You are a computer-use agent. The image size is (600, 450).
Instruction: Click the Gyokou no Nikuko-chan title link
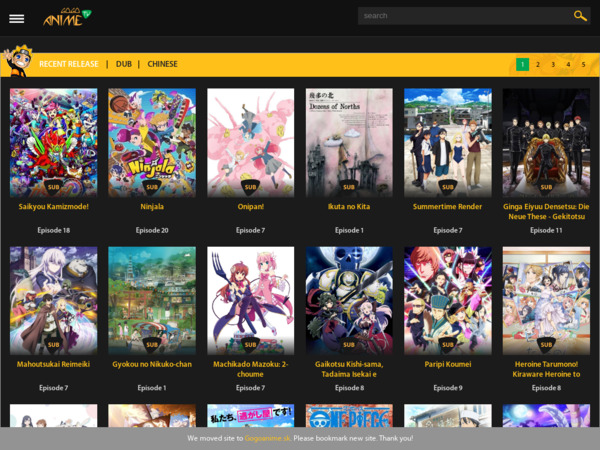click(152, 364)
